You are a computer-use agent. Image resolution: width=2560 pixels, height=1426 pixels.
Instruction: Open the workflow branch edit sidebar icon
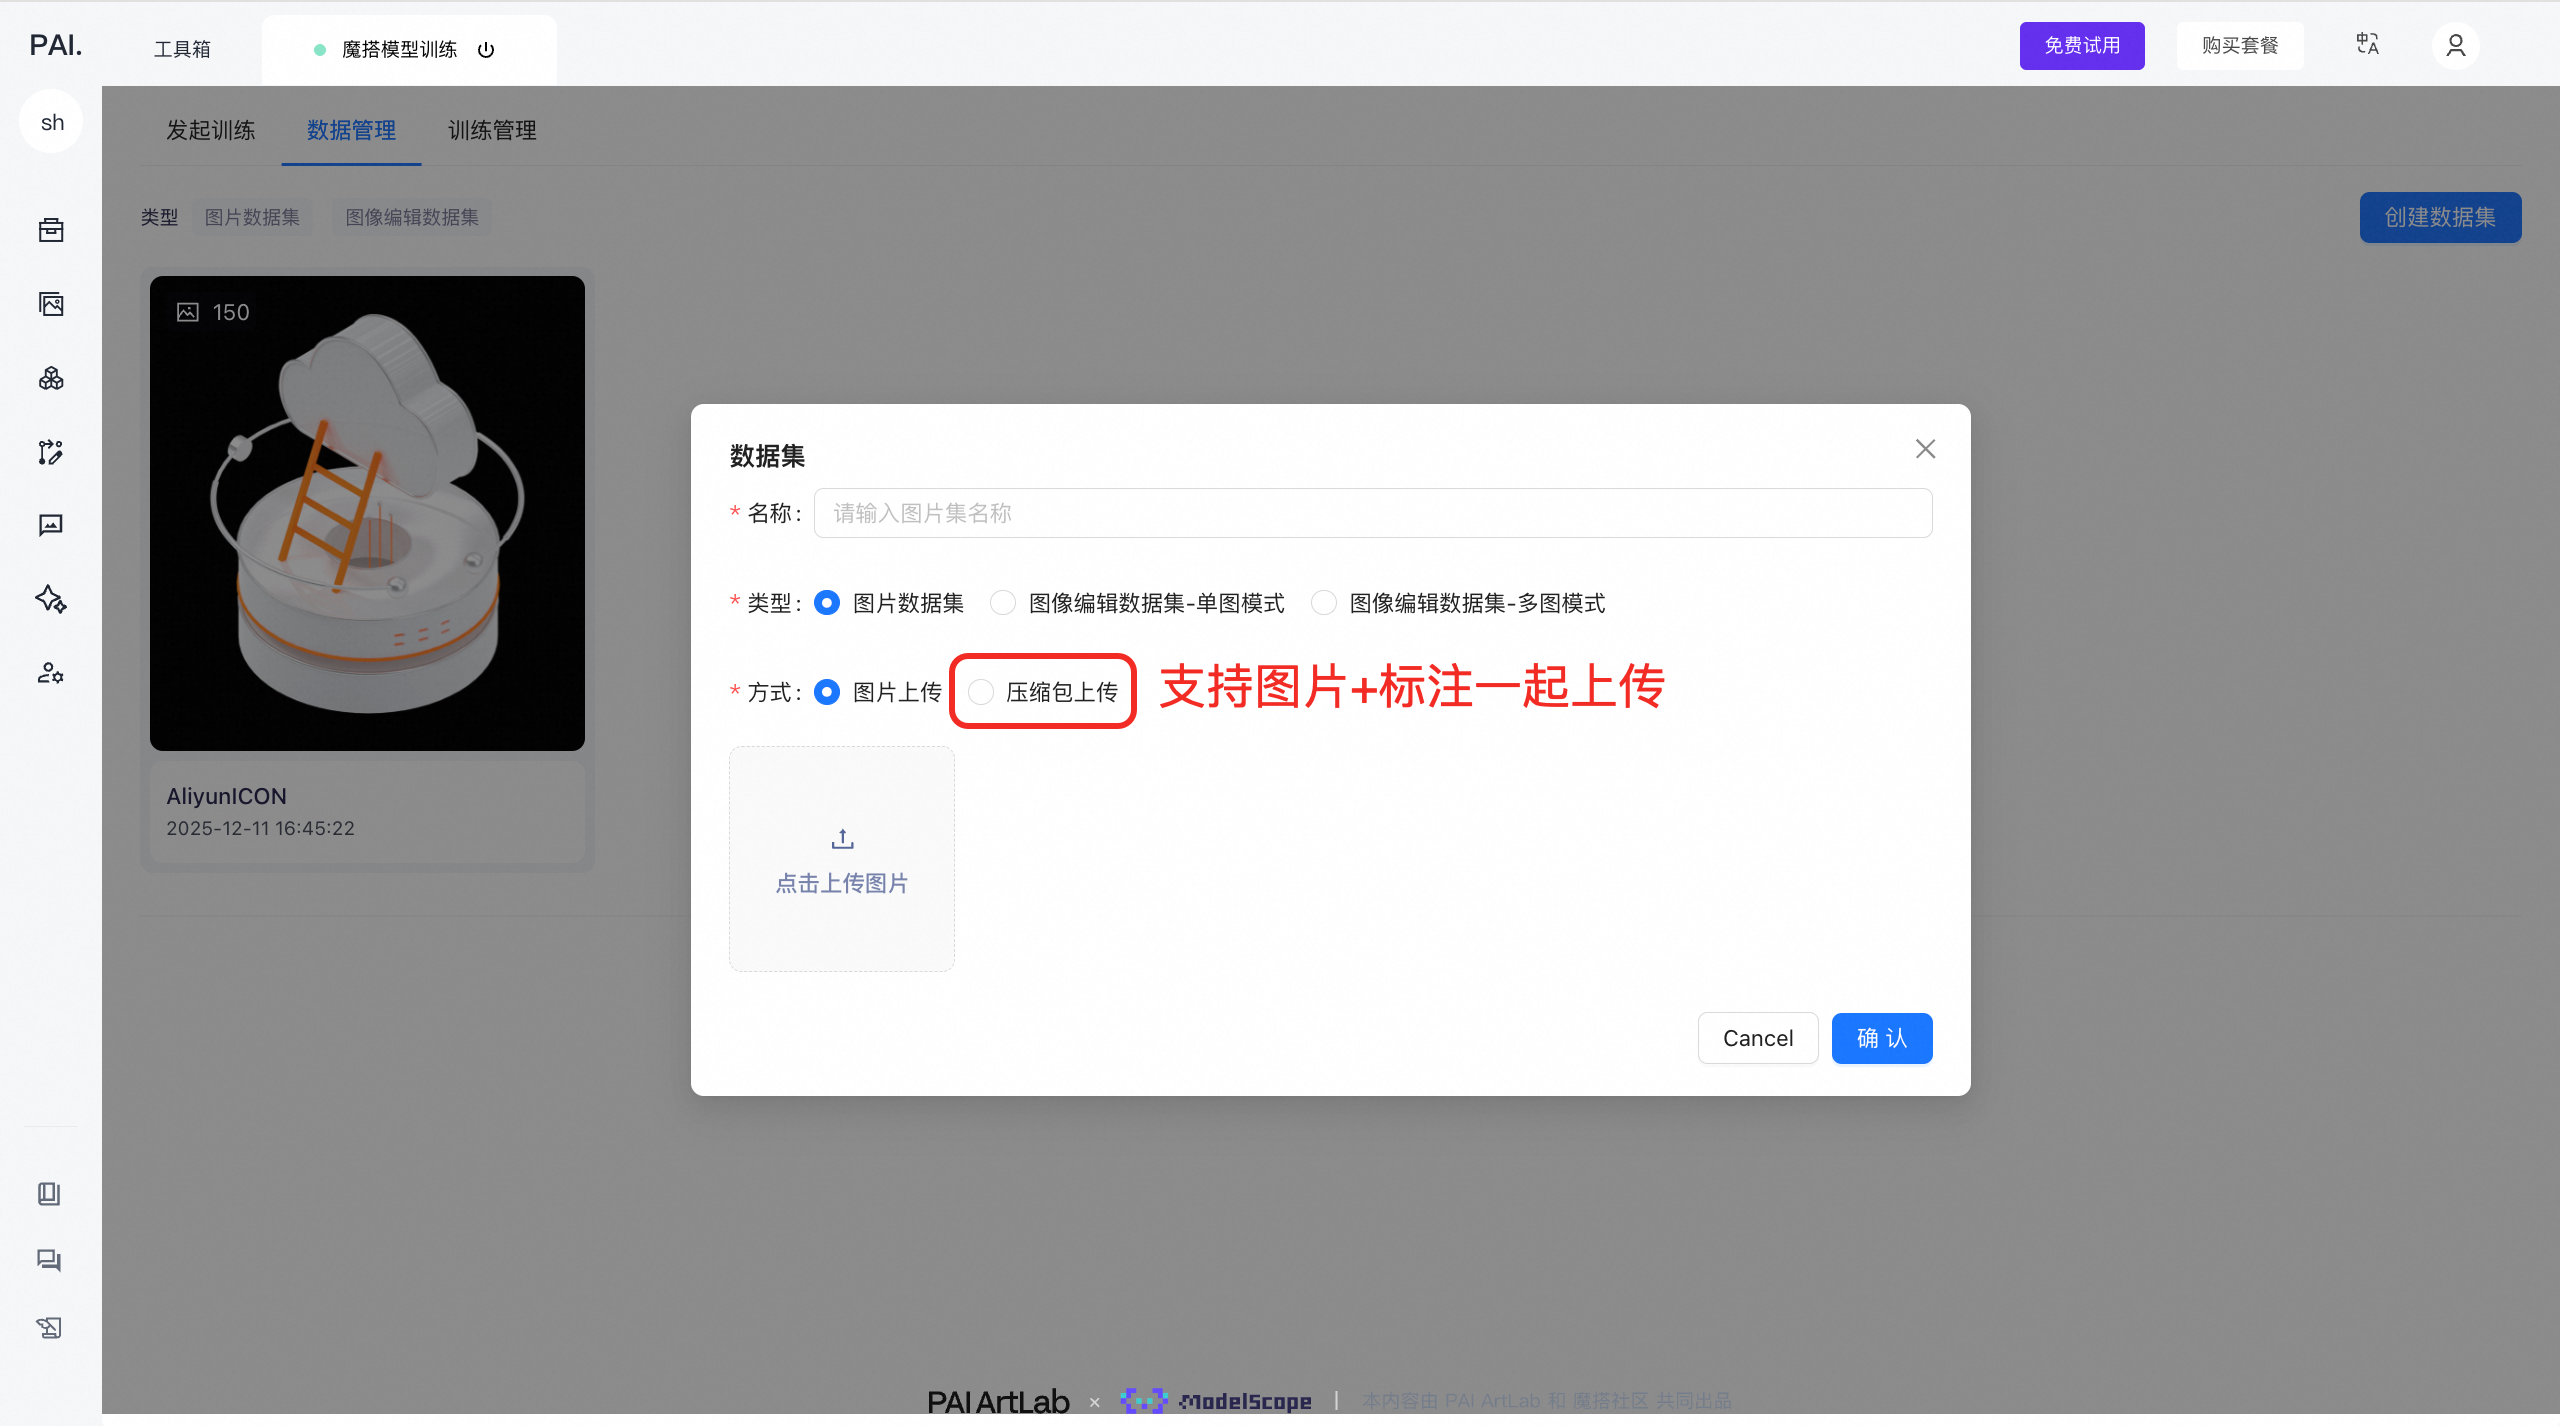click(x=51, y=452)
